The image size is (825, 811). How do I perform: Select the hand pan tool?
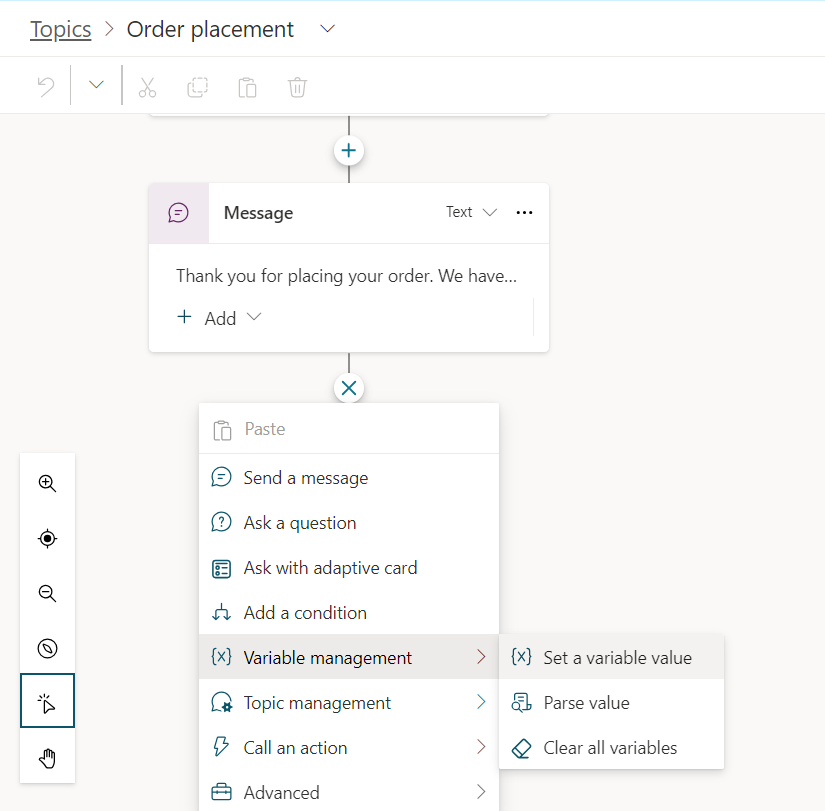pos(47,759)
